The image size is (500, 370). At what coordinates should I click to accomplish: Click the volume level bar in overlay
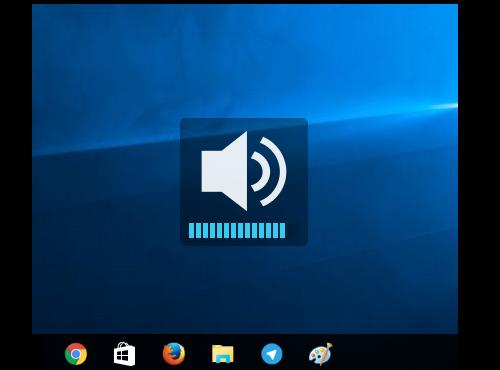[x=237, y=231]
